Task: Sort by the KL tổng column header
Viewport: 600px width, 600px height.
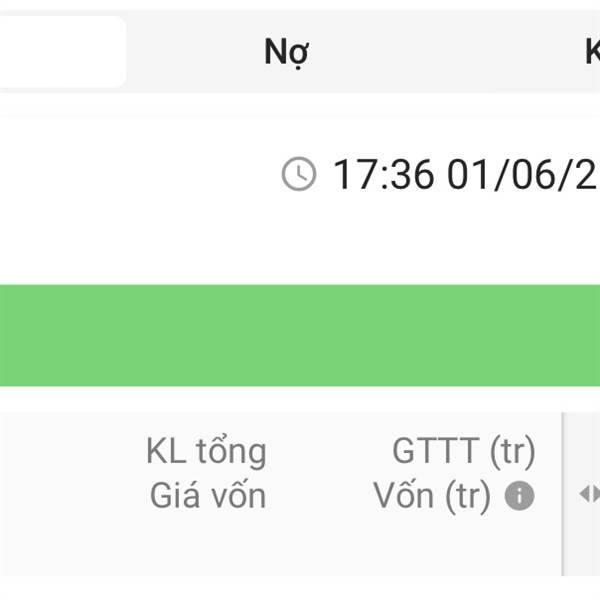Action: pos(206,452)
